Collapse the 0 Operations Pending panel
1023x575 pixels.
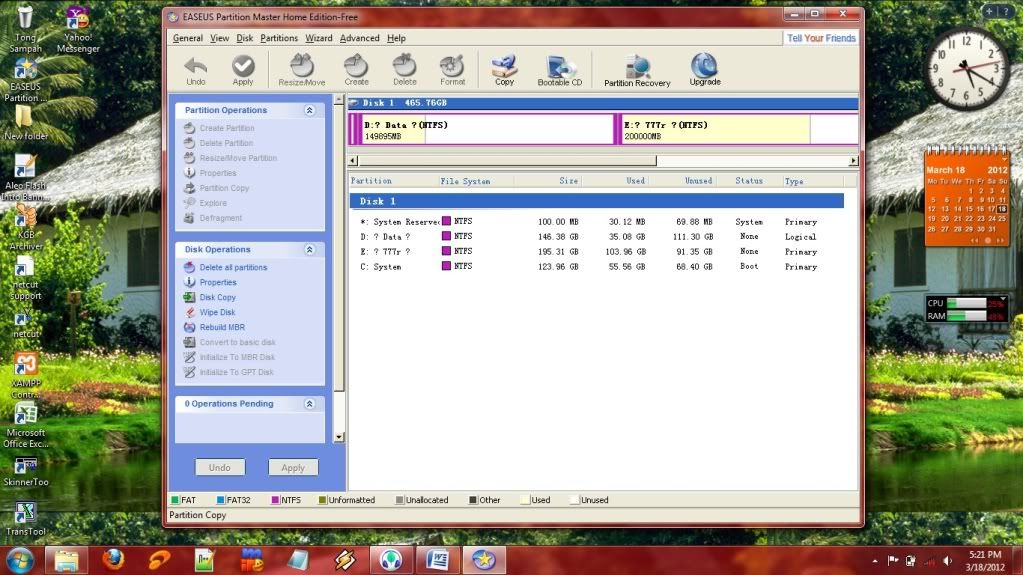point(310,404)
